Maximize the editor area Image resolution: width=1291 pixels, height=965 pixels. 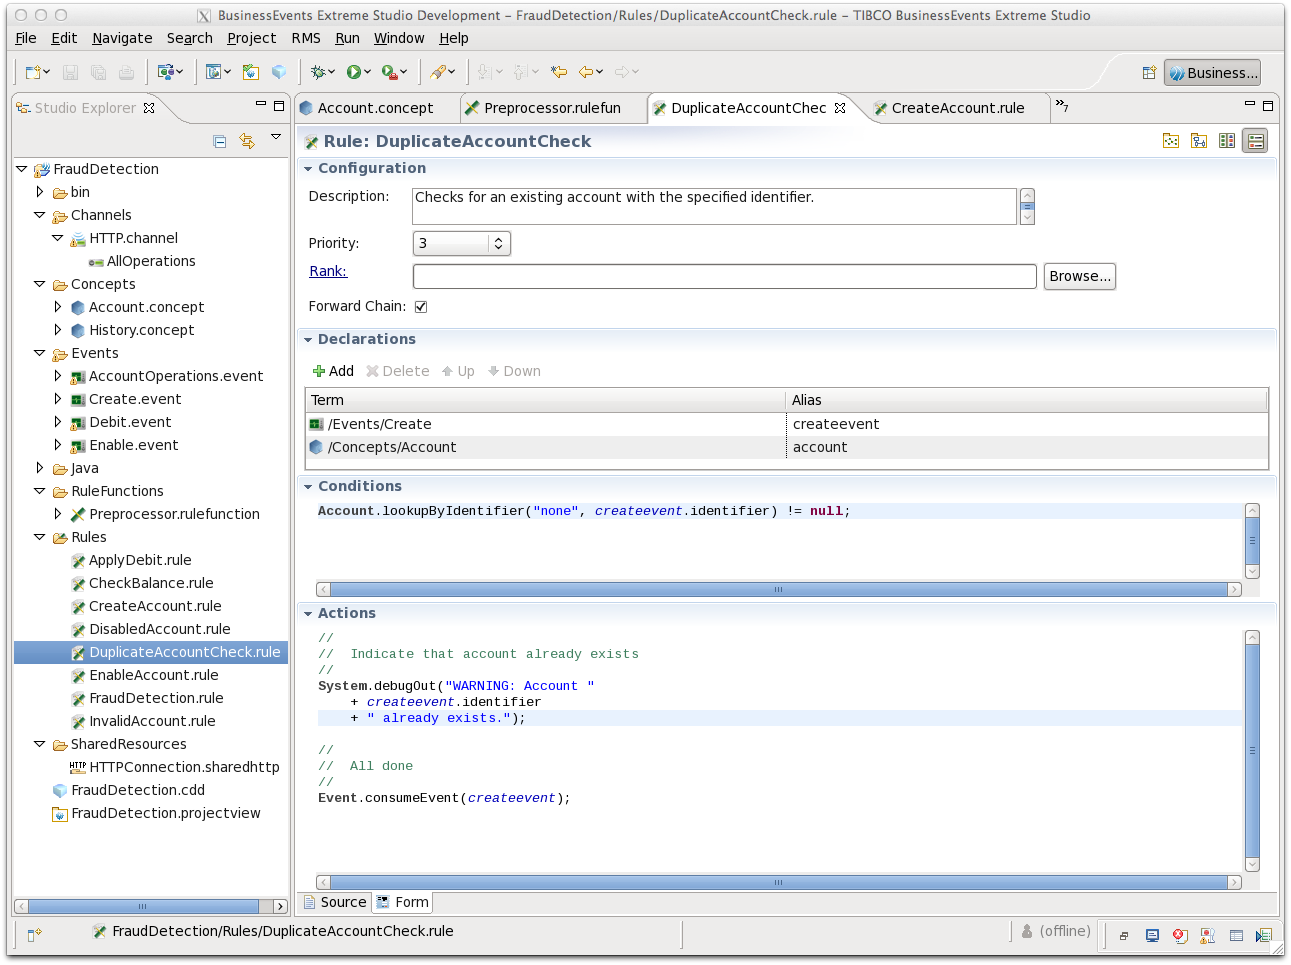click(1268, 105)
